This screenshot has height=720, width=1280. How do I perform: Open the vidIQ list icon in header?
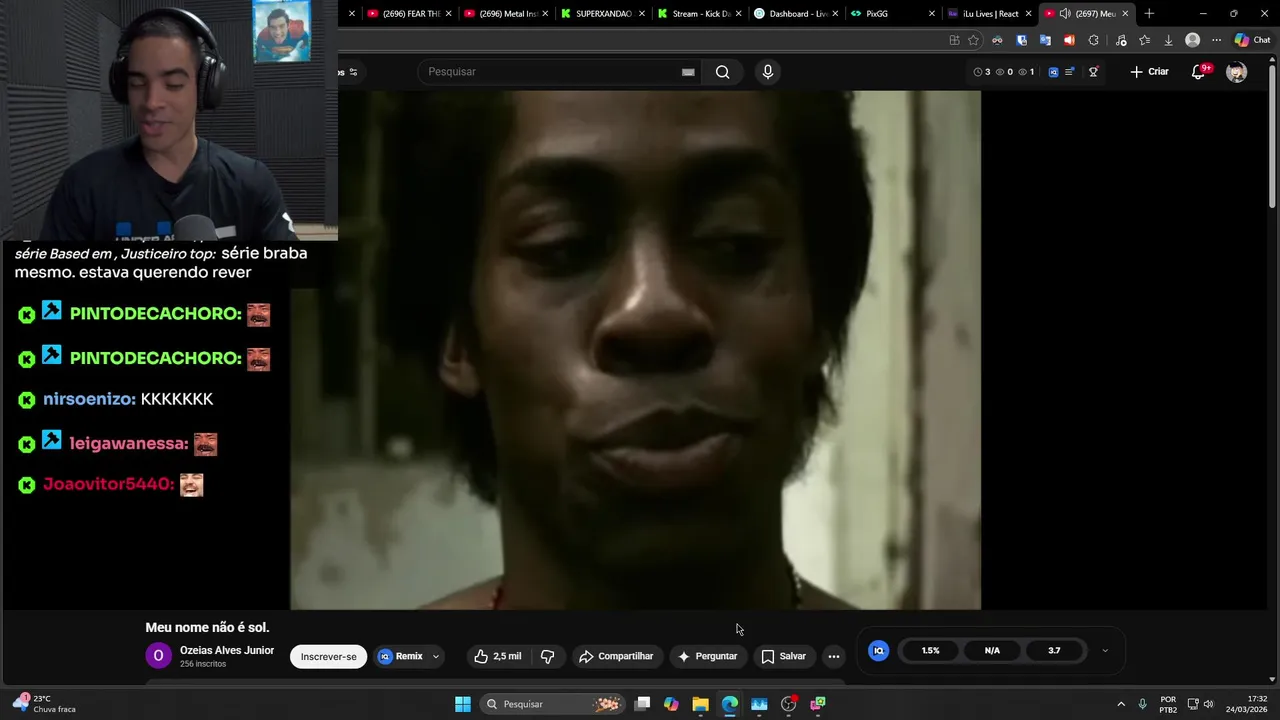click(x=1070, y=72)
